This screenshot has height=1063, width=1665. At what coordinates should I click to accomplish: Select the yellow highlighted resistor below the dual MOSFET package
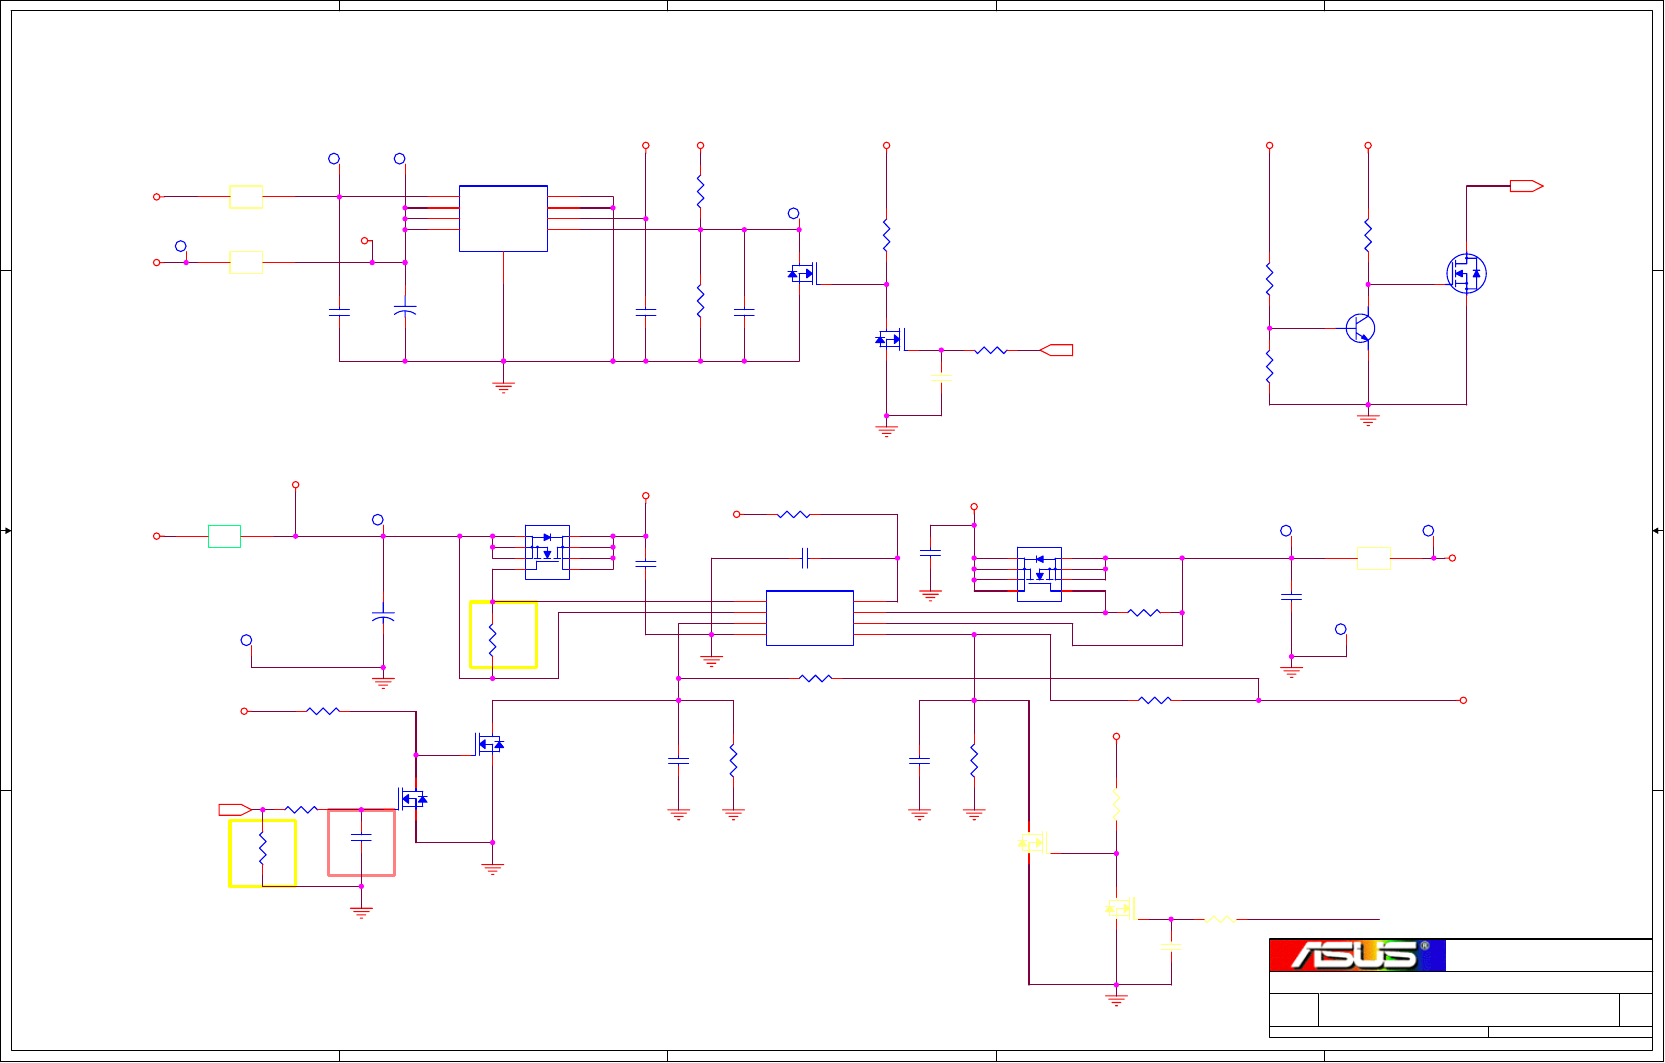coord(503,634)
